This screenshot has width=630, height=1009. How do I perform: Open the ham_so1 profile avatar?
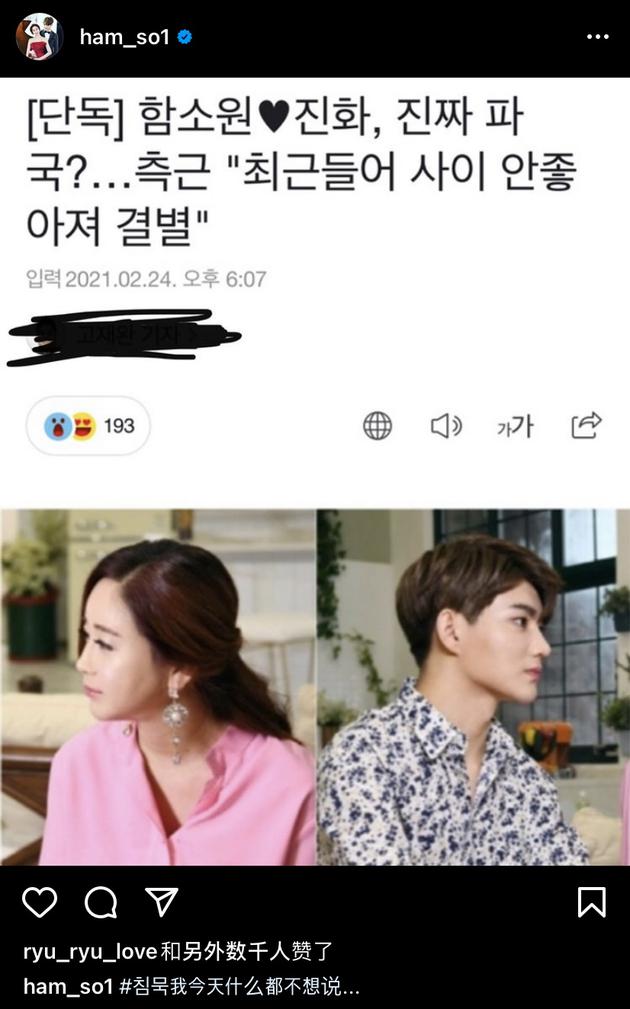[x=39, y=37]
